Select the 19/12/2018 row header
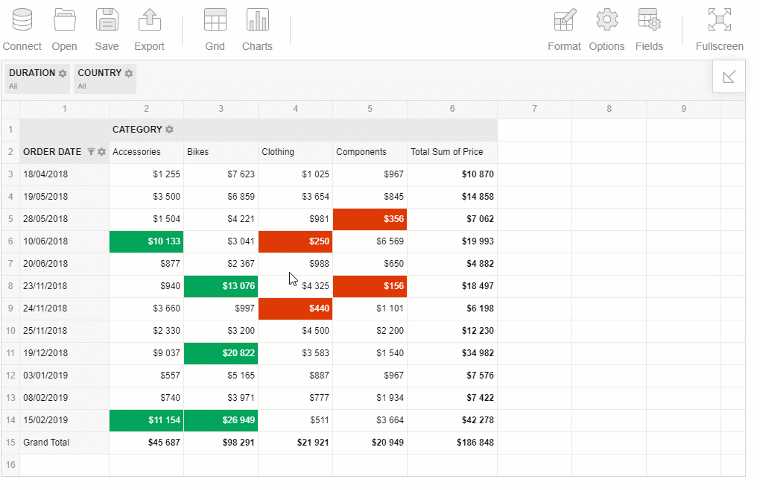The height and width of the screenshot is (490, 760). point(64,353)
